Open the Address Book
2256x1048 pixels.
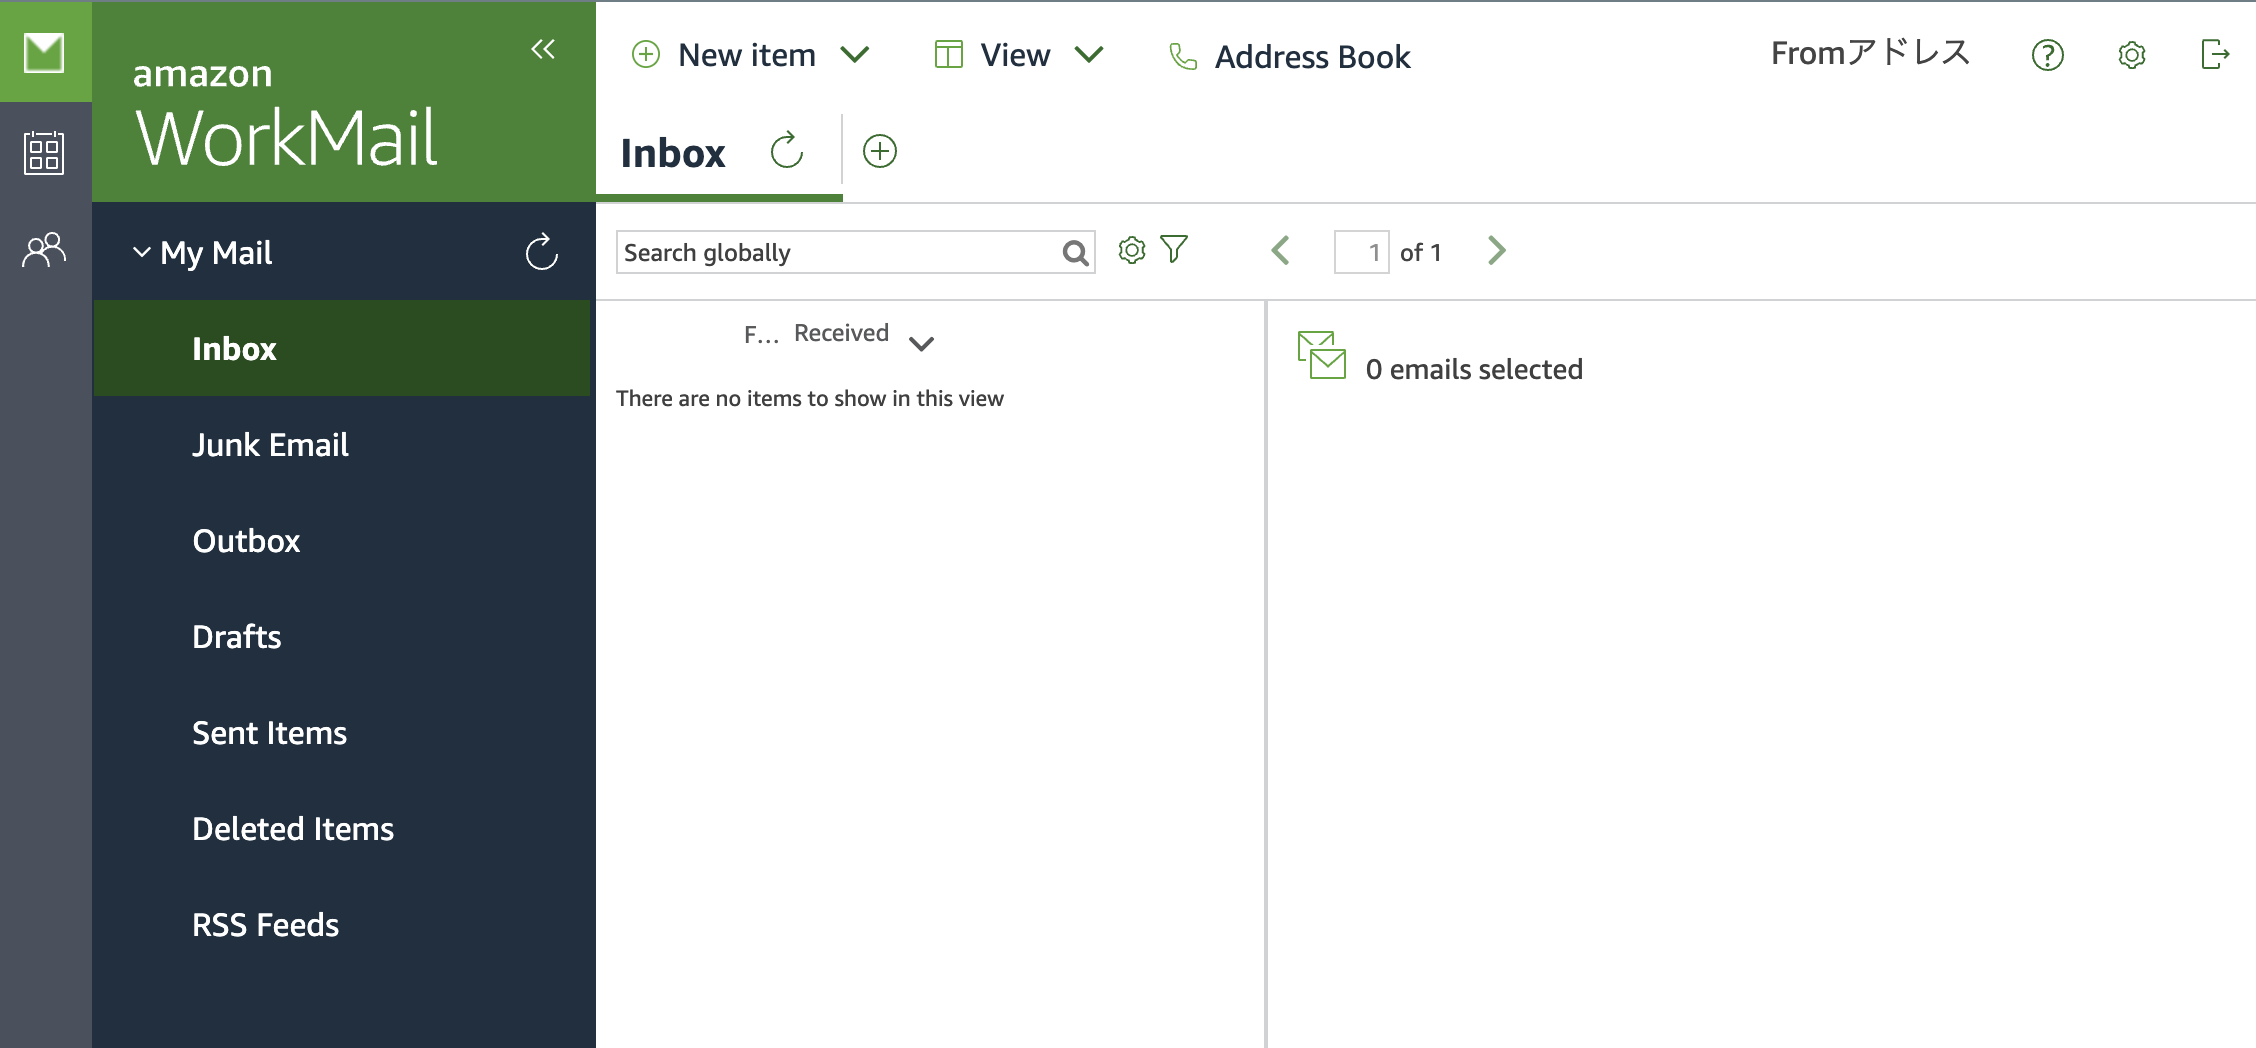coord(1312,57)
